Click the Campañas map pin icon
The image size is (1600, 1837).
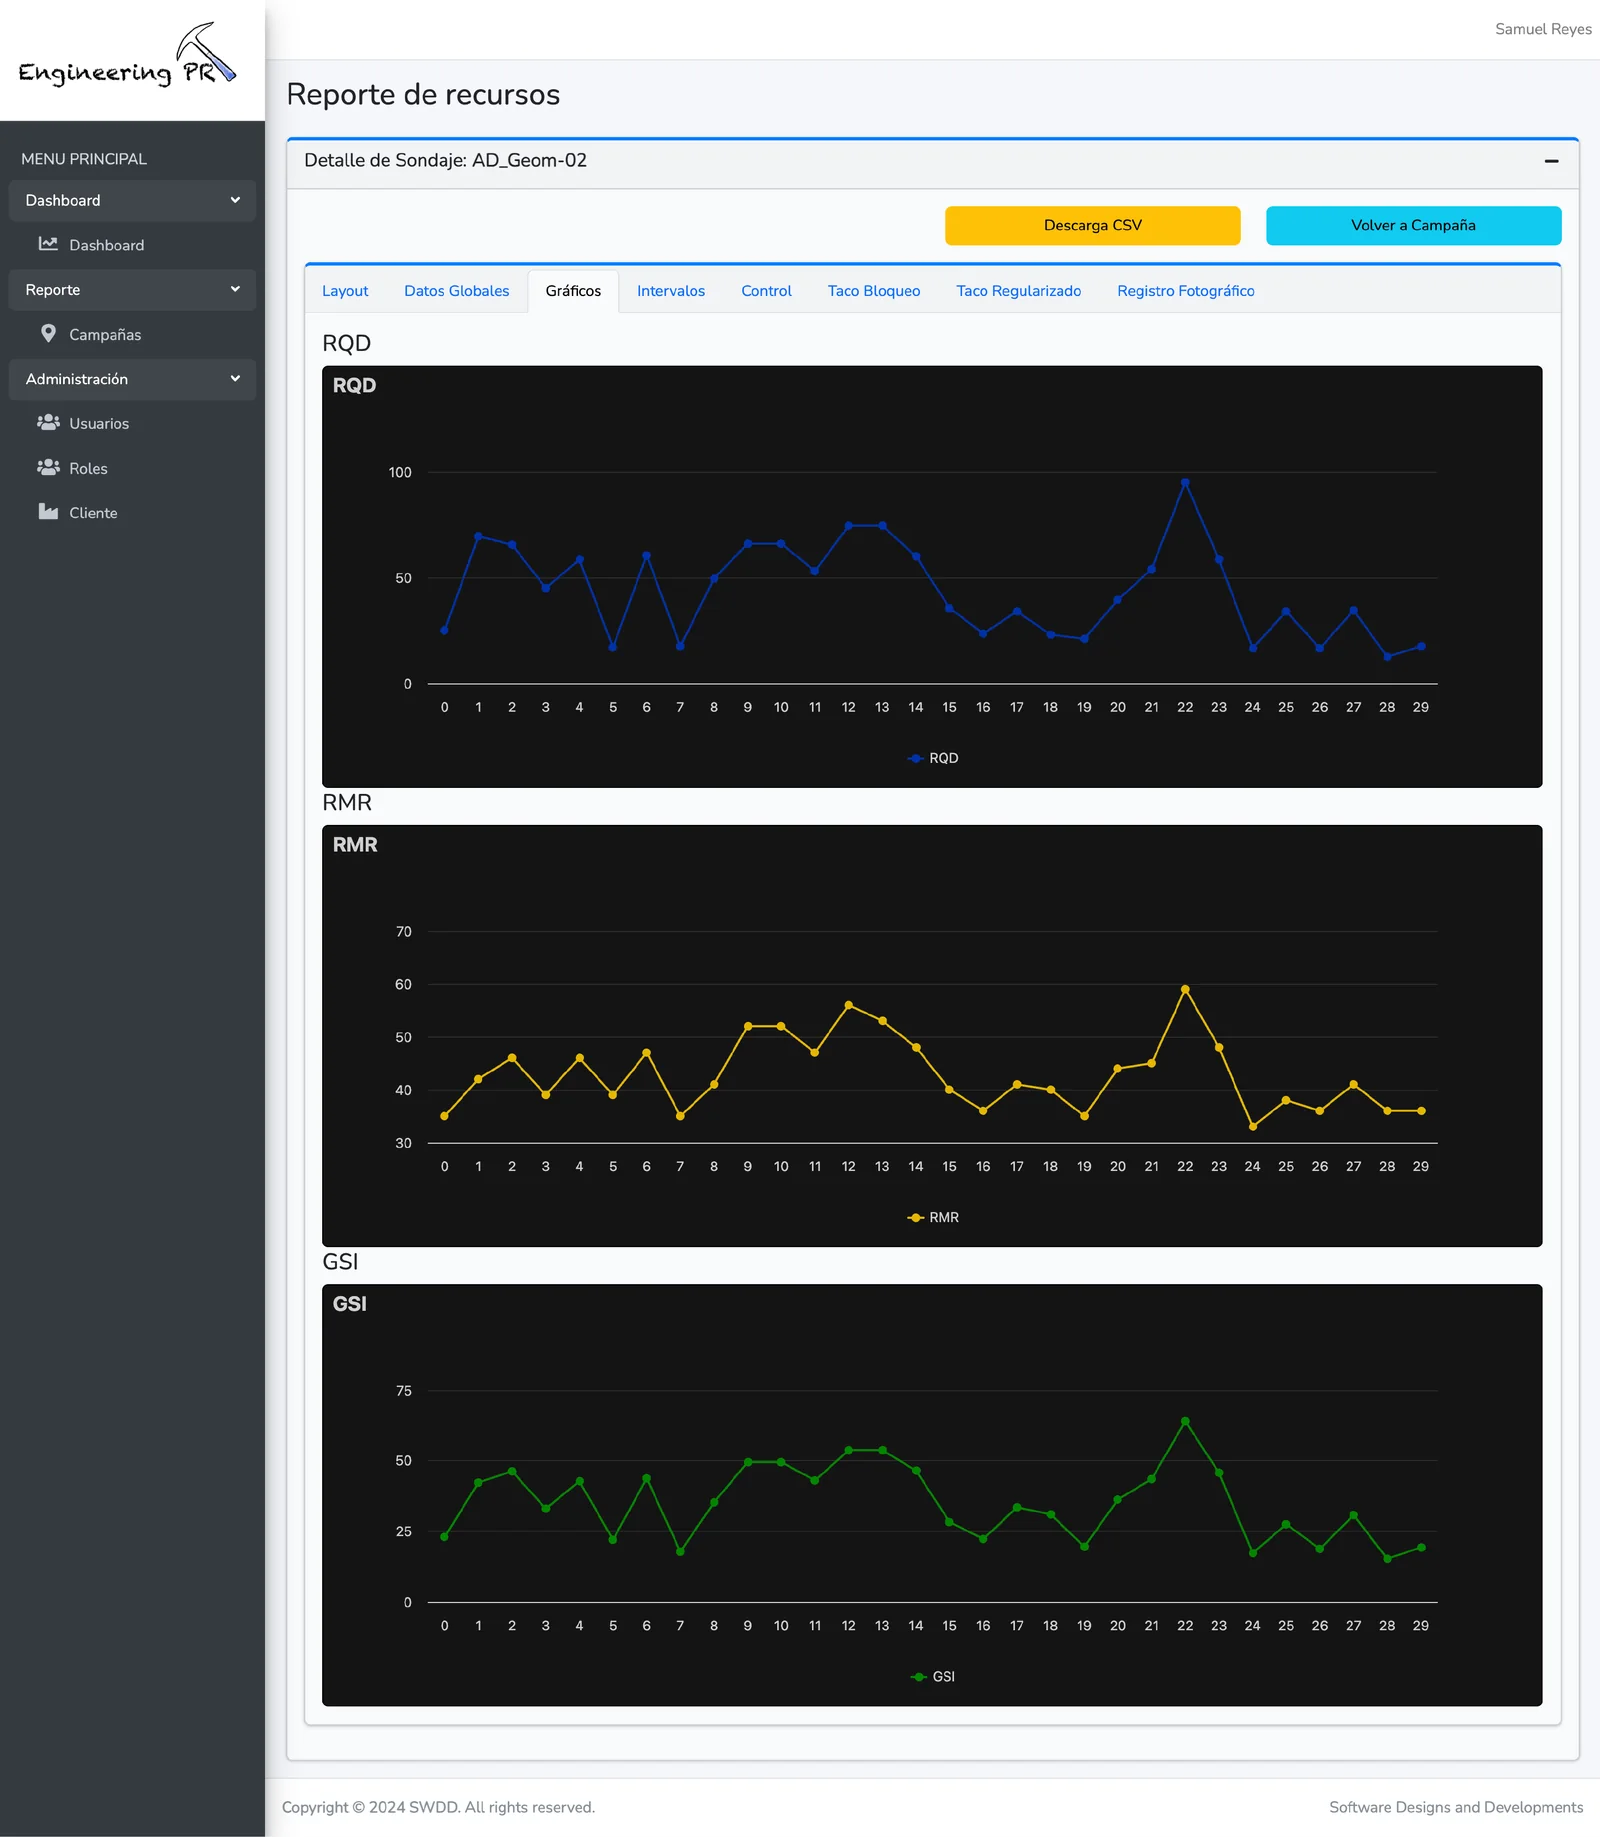click(x=48, y=333)
